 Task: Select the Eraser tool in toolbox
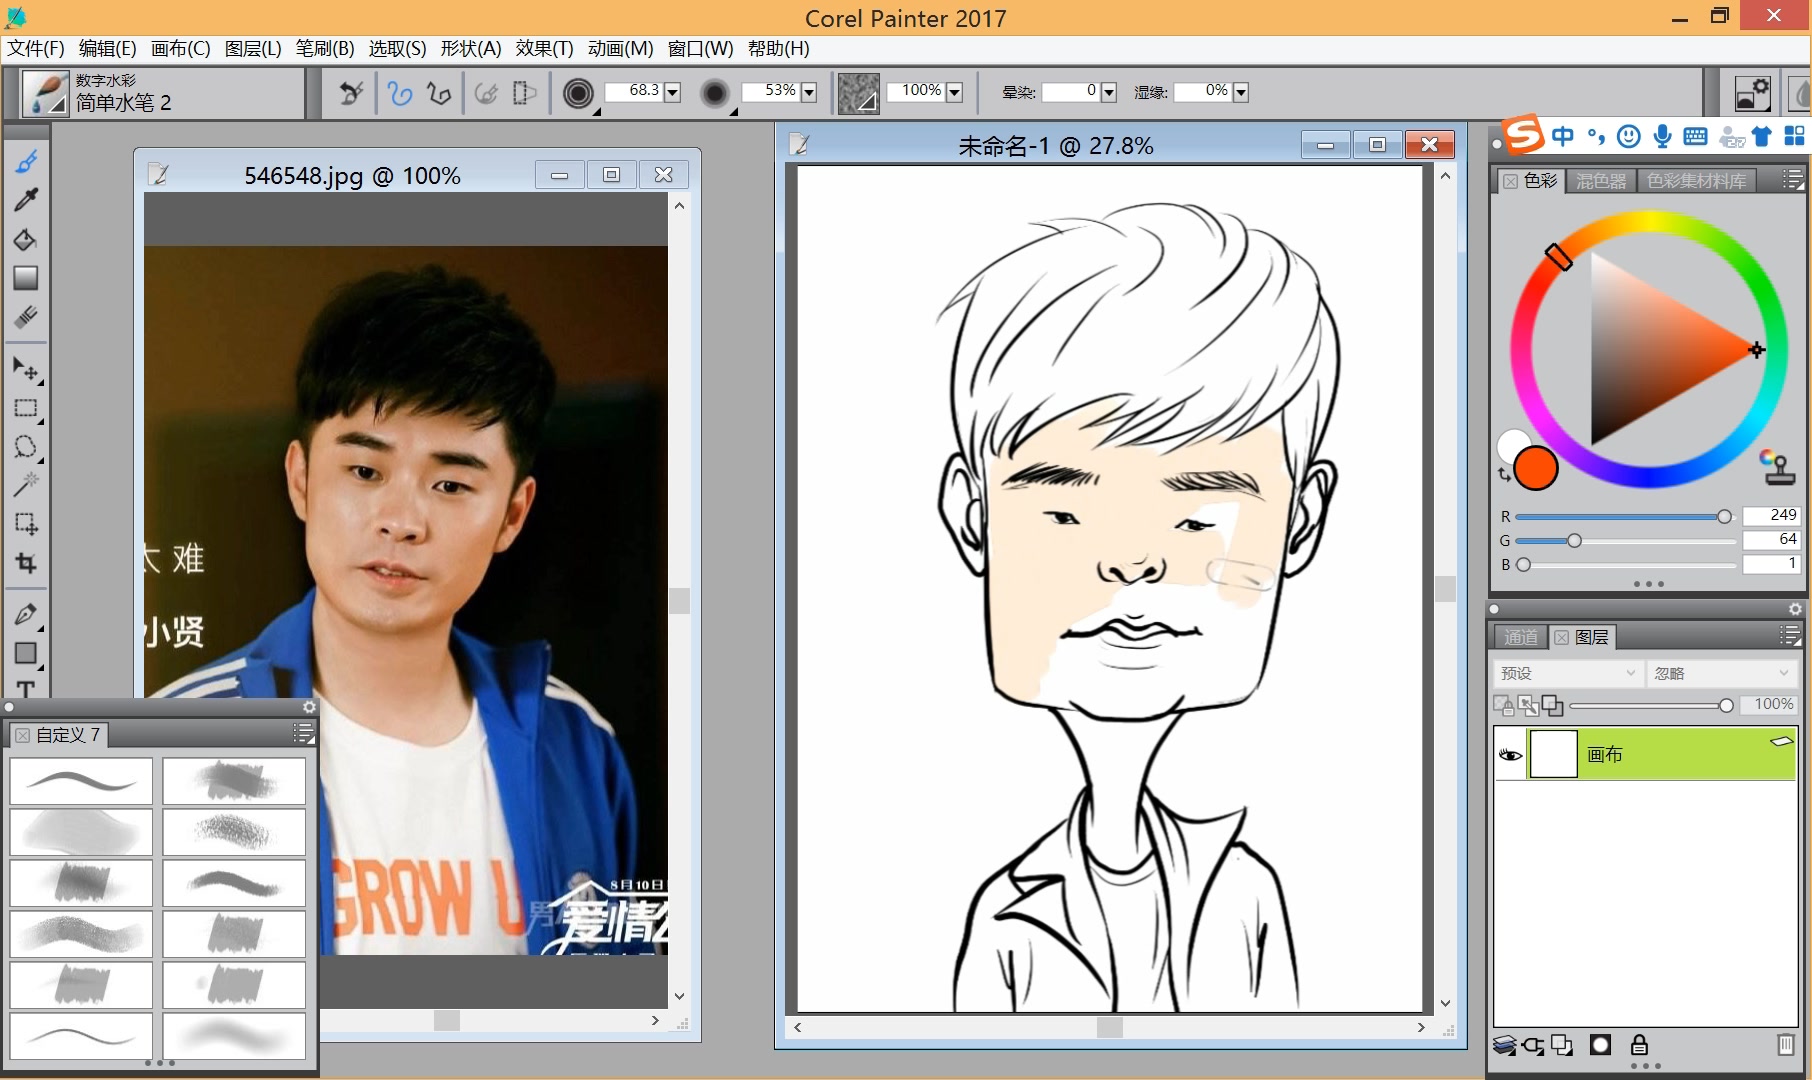26,317
